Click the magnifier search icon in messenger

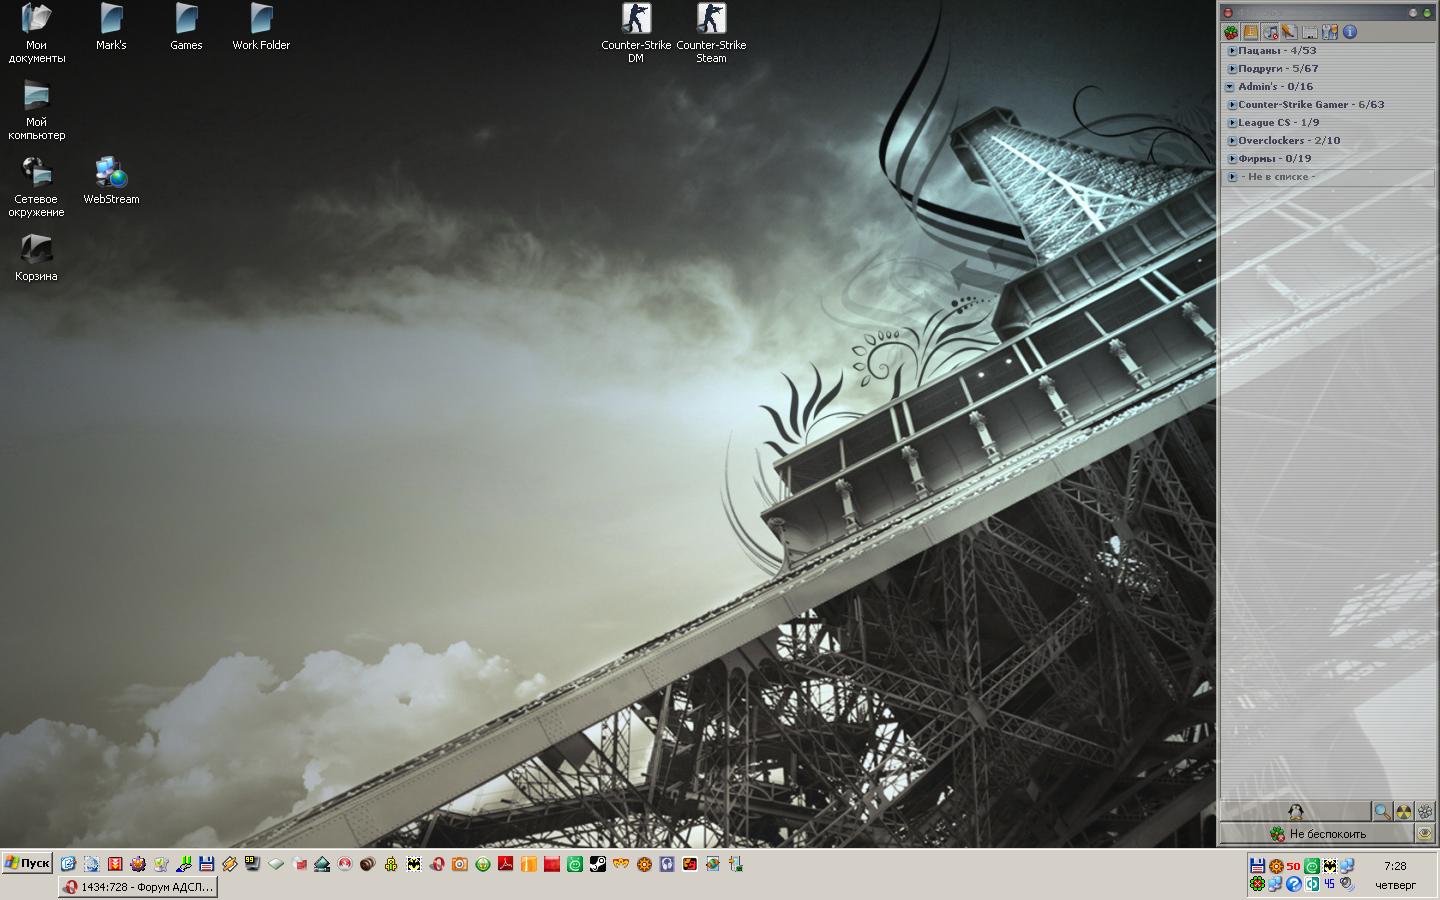[1381, 812]
